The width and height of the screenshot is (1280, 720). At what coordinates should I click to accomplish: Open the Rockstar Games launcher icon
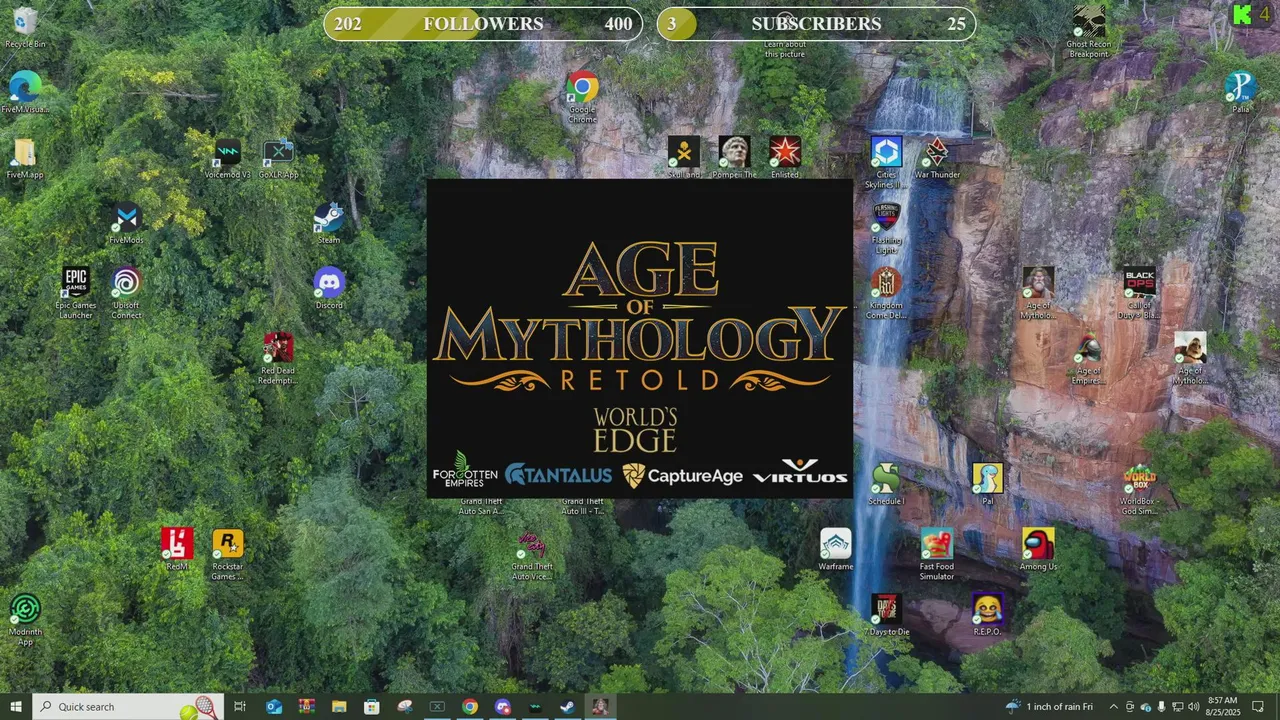pyautogui.click(x=228, y=554)
